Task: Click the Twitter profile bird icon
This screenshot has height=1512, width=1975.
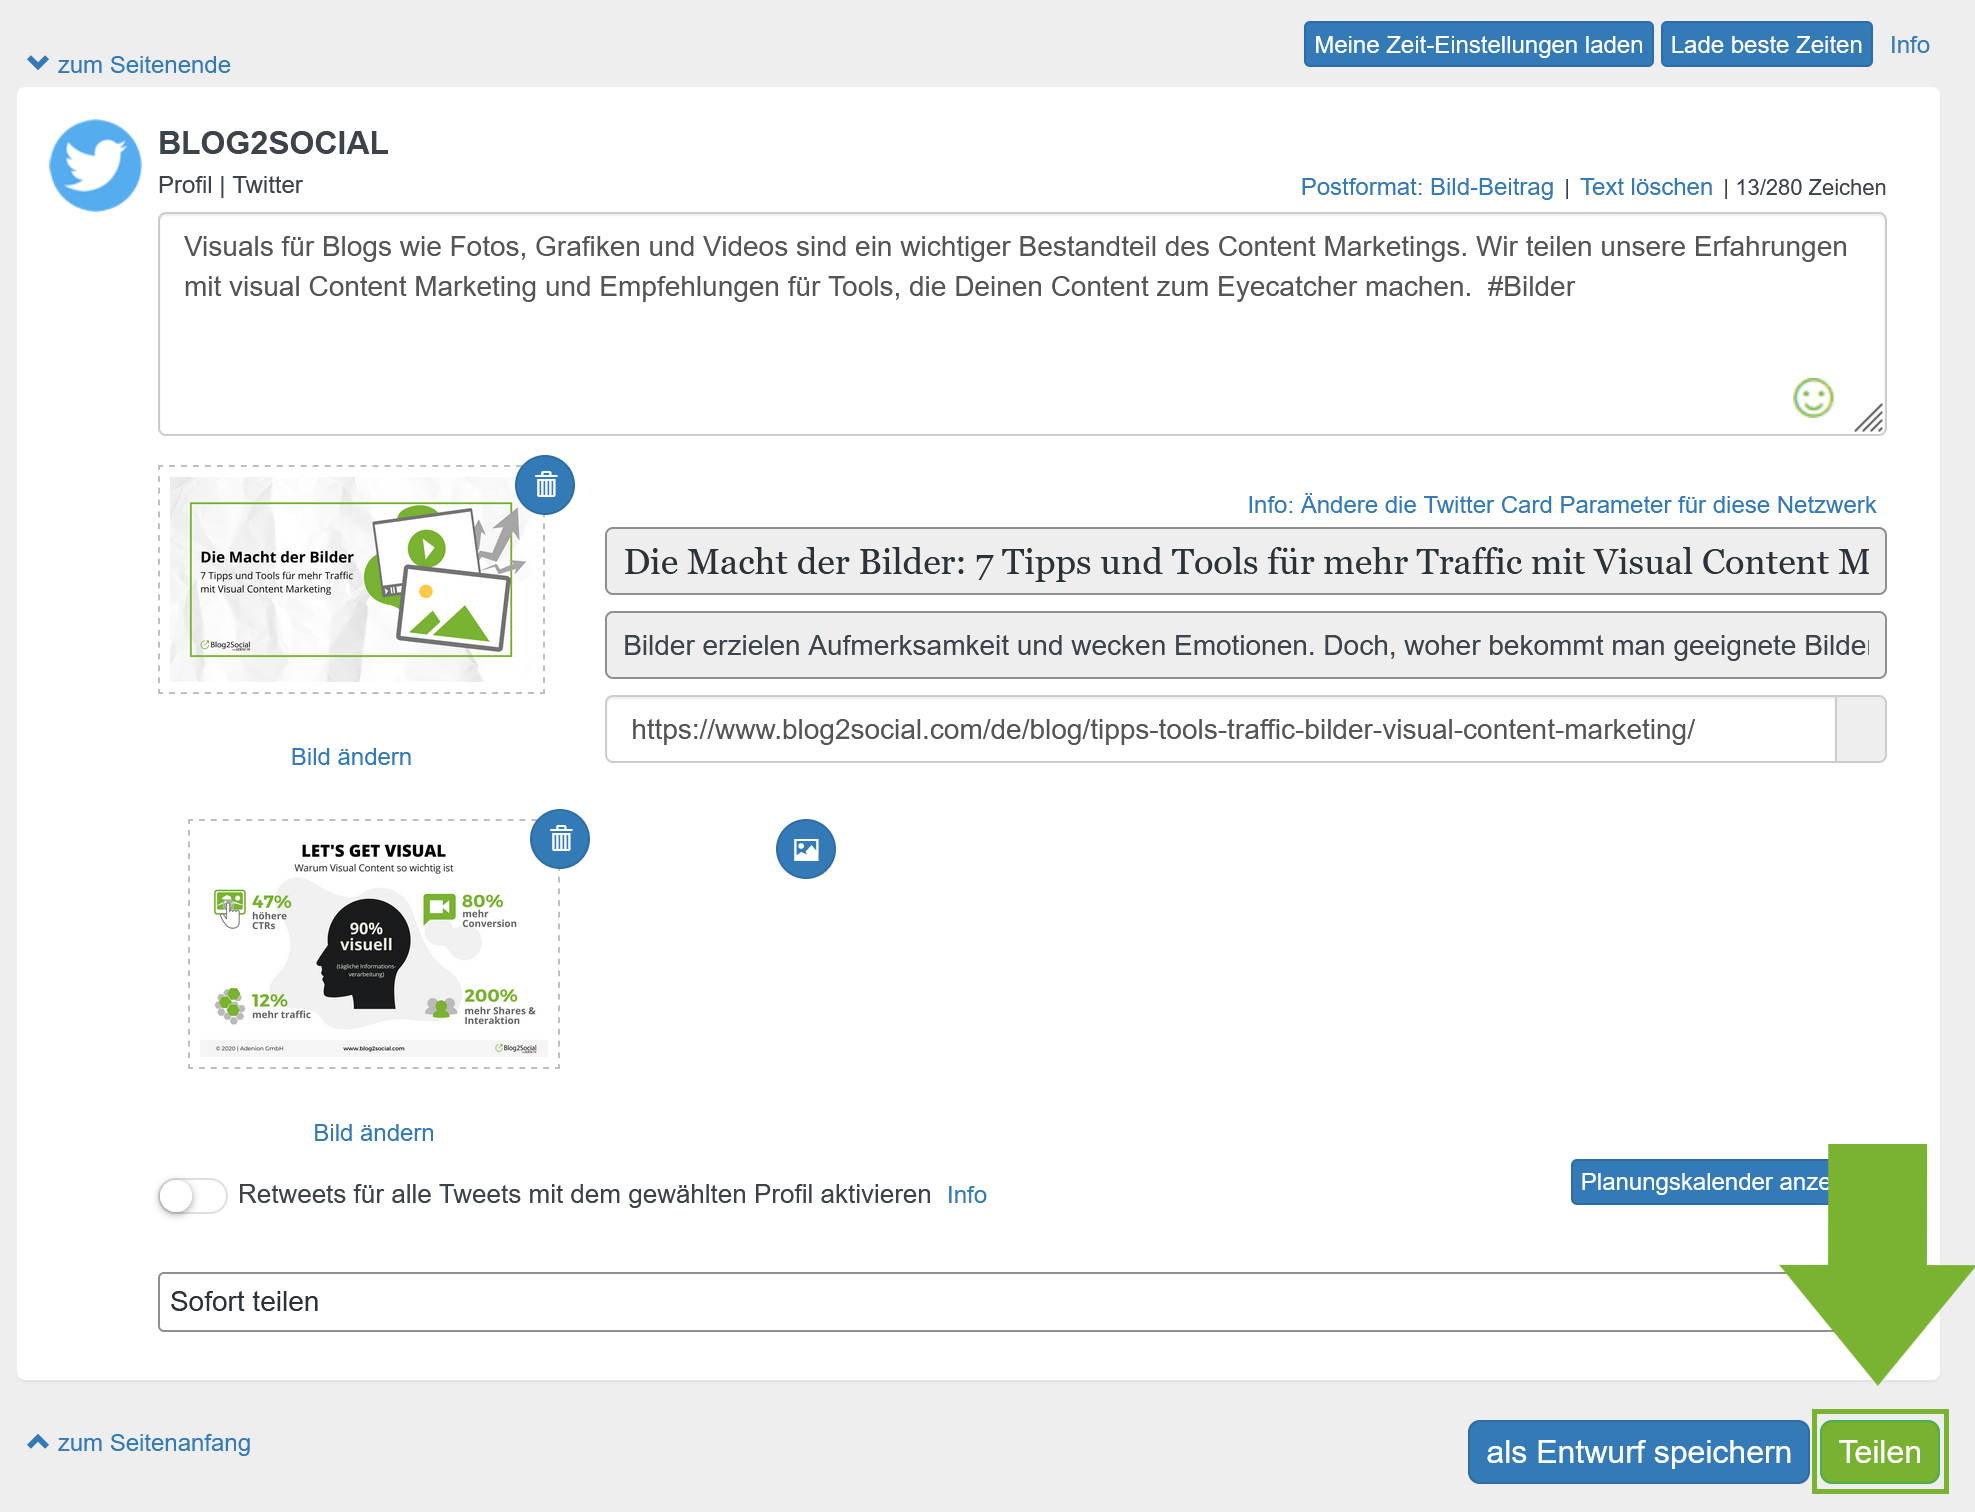Action: 95,165
